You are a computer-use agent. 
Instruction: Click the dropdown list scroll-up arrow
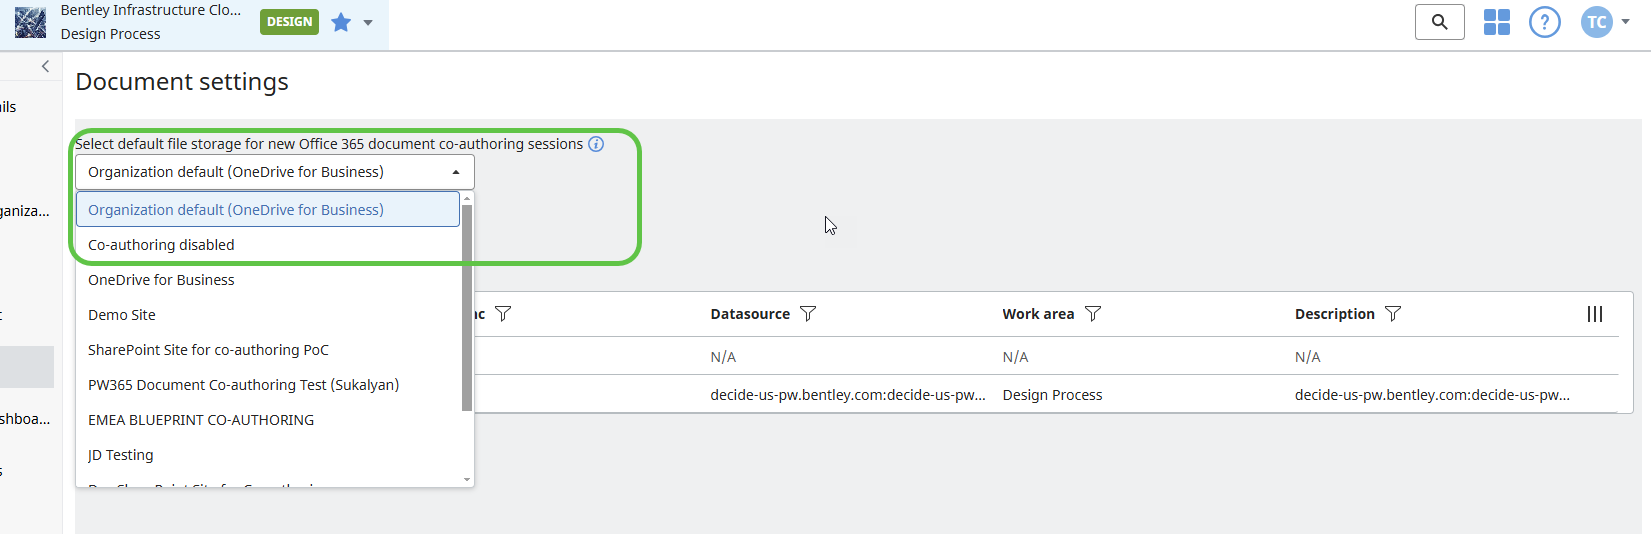tap(467, 197)
